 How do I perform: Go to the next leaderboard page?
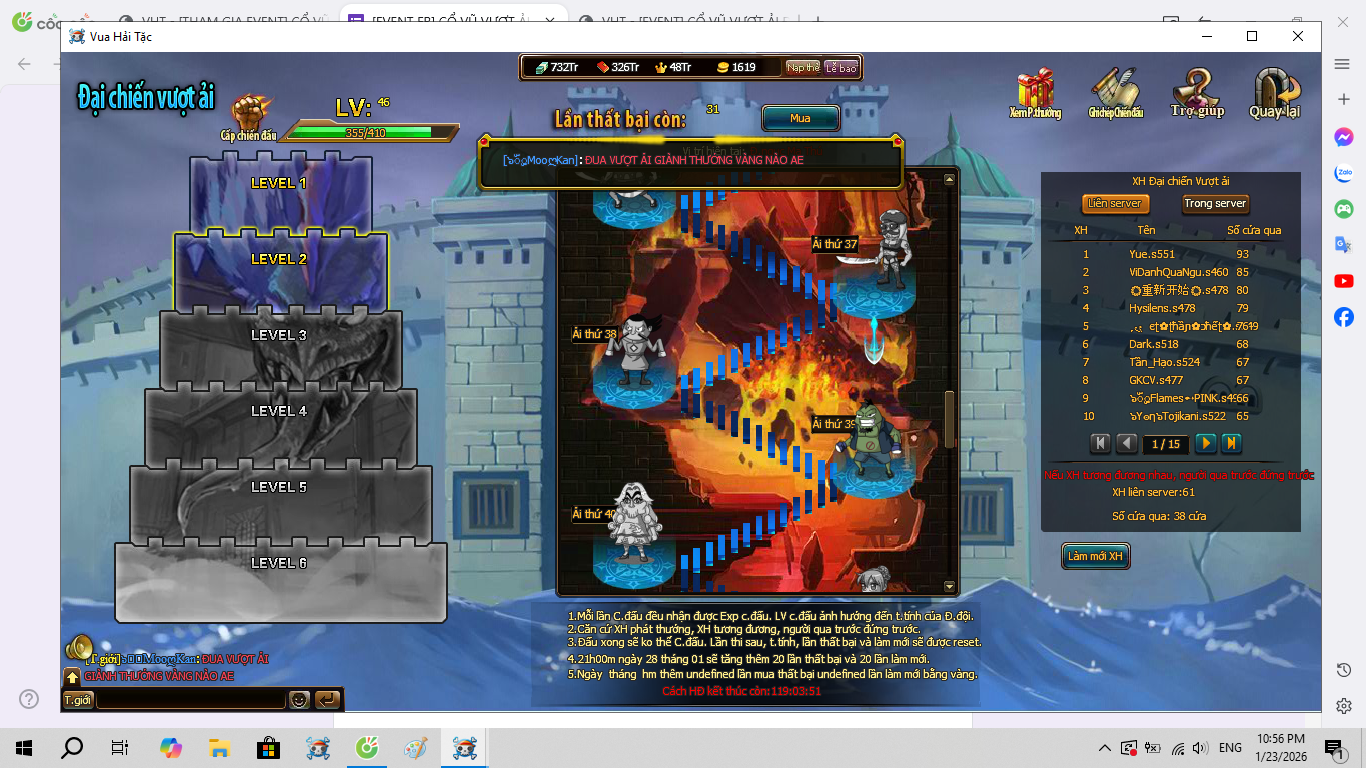click(x=1206, y=443)
